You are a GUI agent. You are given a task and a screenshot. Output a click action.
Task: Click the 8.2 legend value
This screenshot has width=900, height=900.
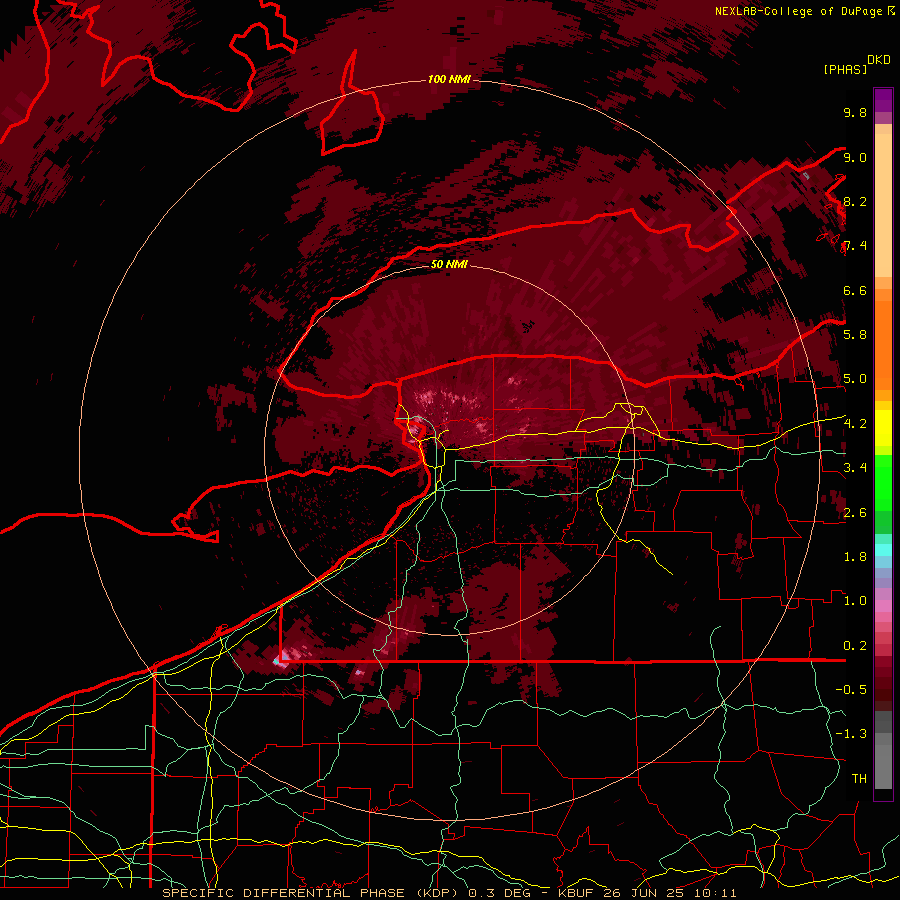point(855,201)
